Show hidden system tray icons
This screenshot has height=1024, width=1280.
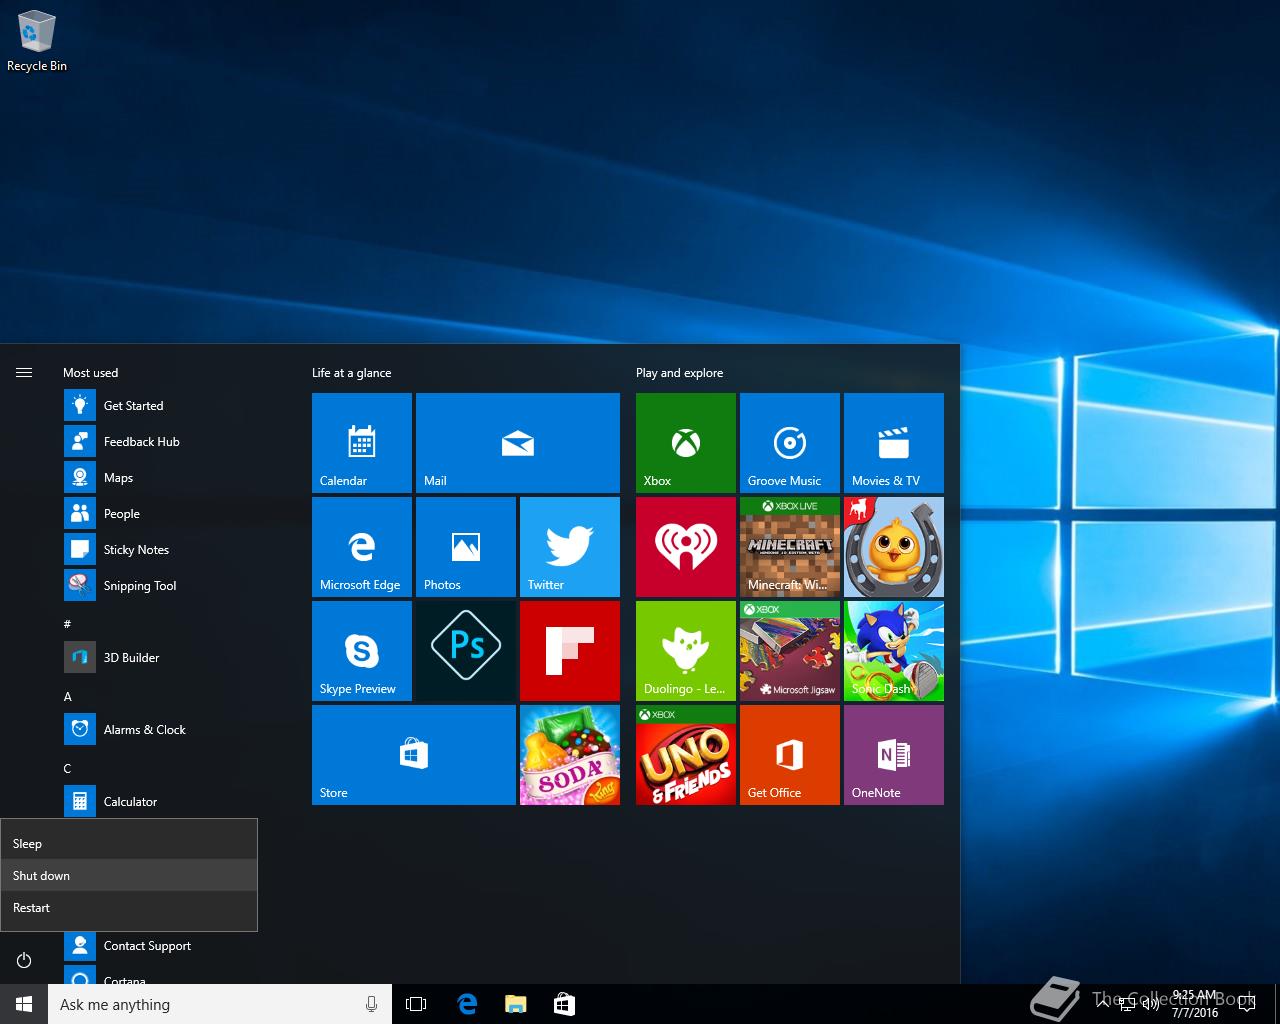coord(1103,1004)
